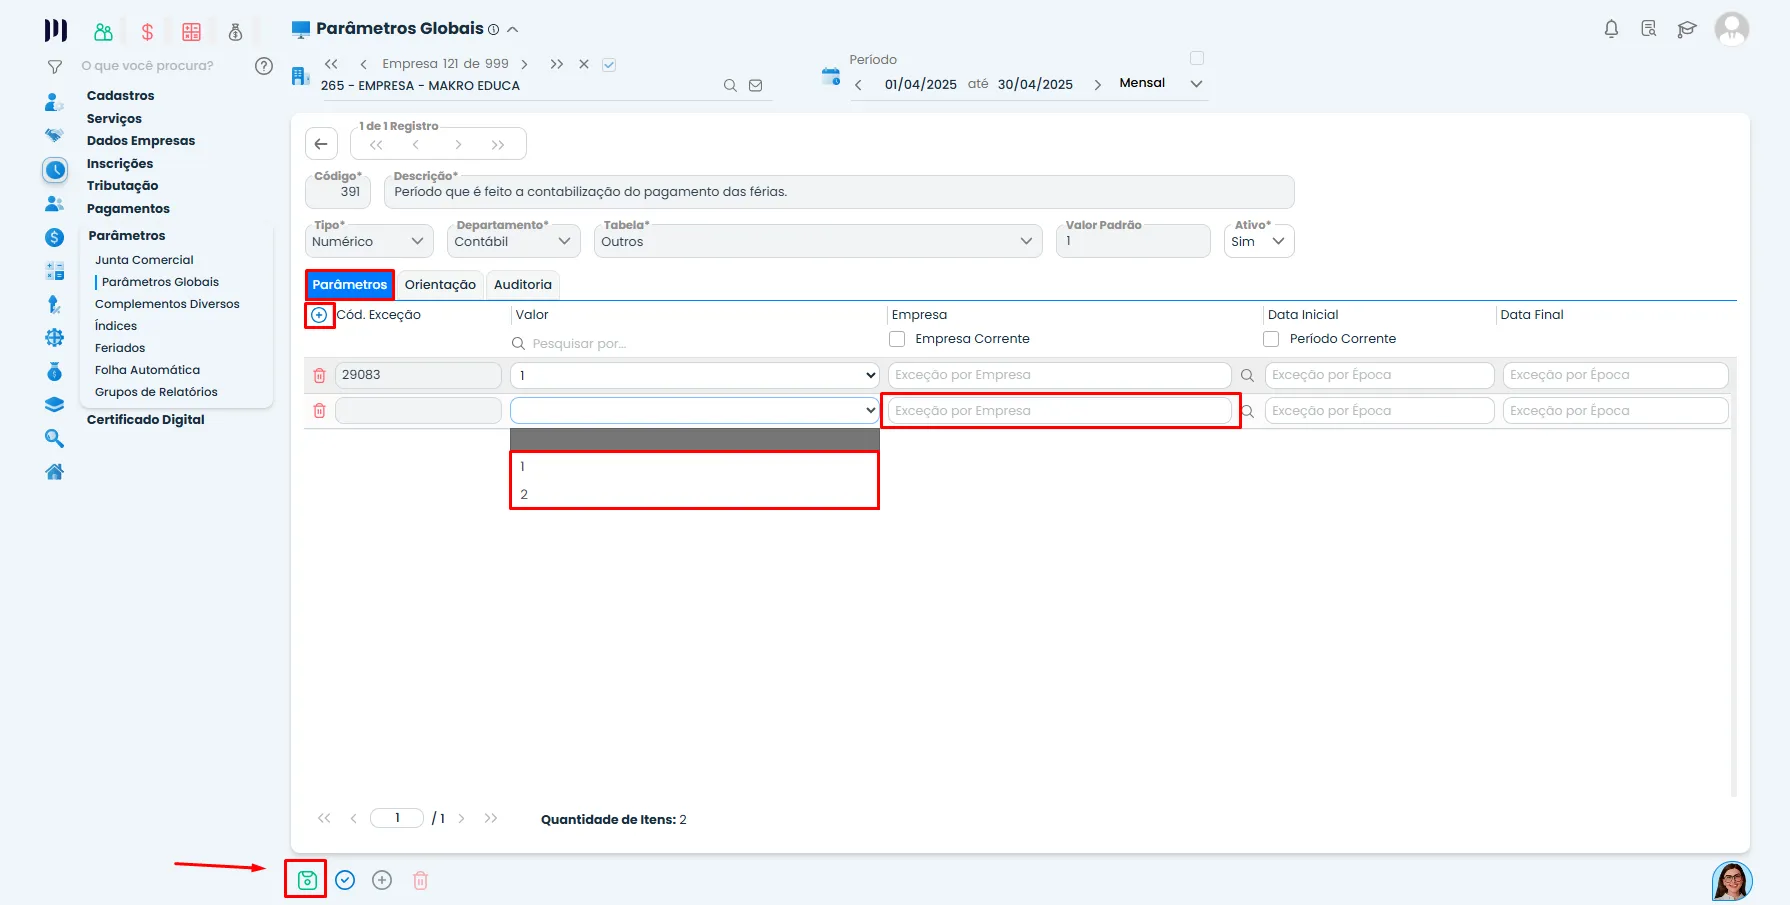Image resolution: width=1790 pixels, height=905 pixels.
Task: Open the Departamento Contábil dropdown
Action: (x=513, y=241)
